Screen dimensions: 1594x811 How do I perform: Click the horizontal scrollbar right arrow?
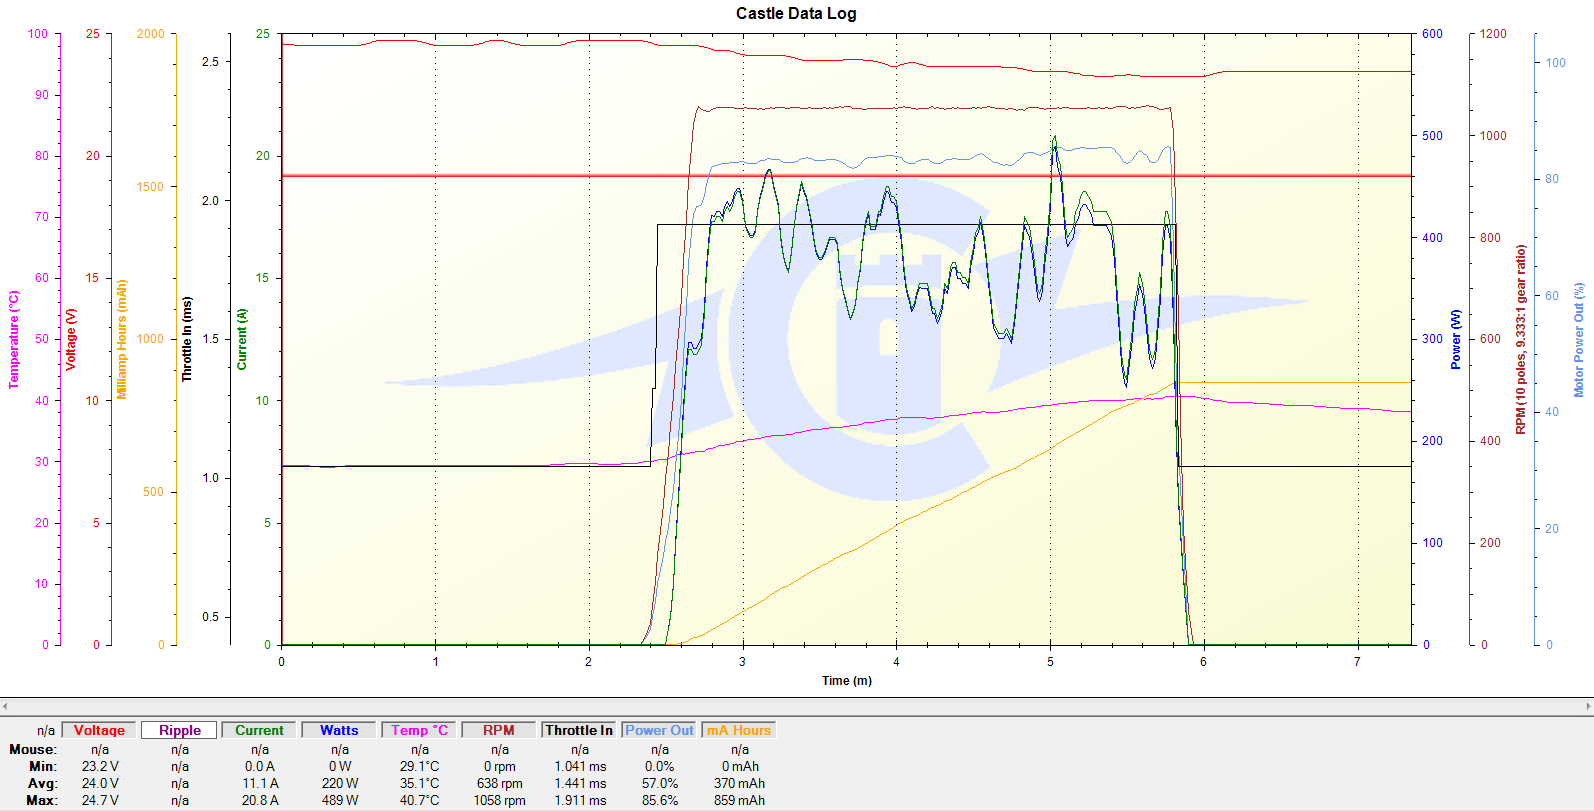[1588, 706]
